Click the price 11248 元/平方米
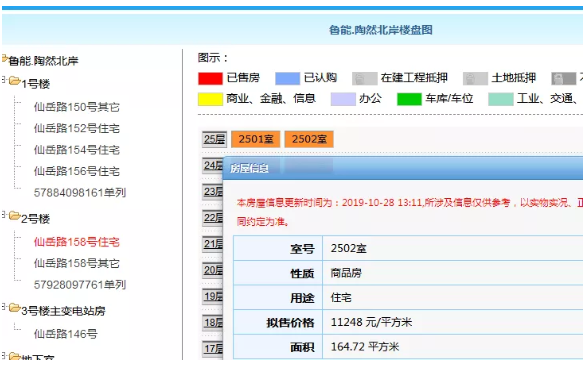 [371, 322]
